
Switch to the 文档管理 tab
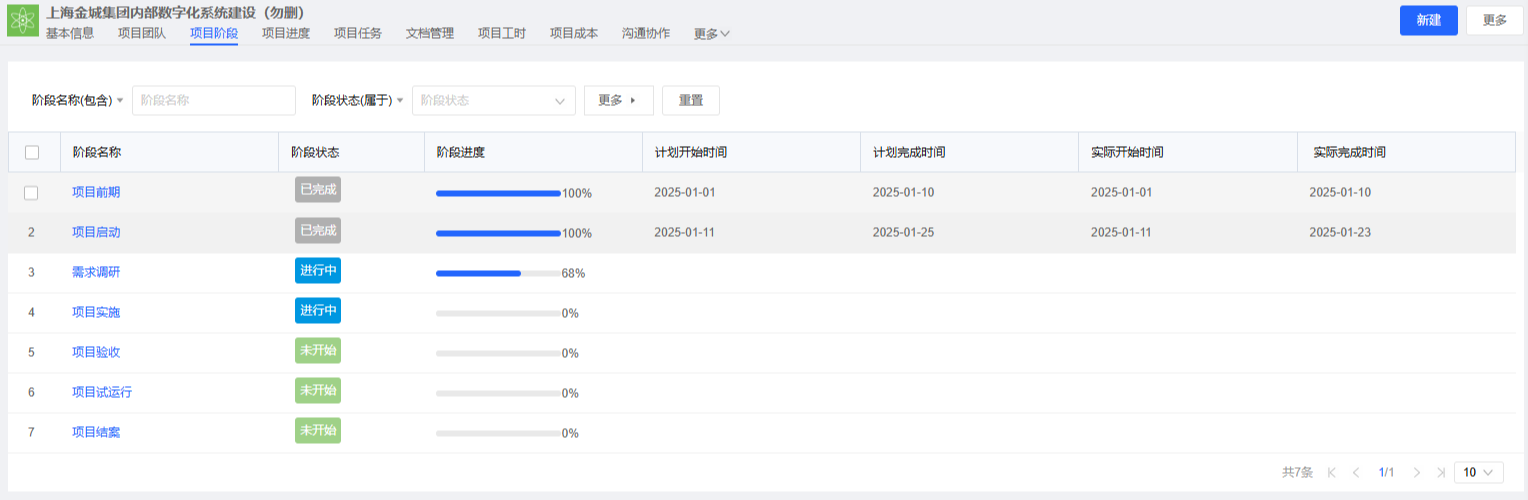[x=430, y=33]
